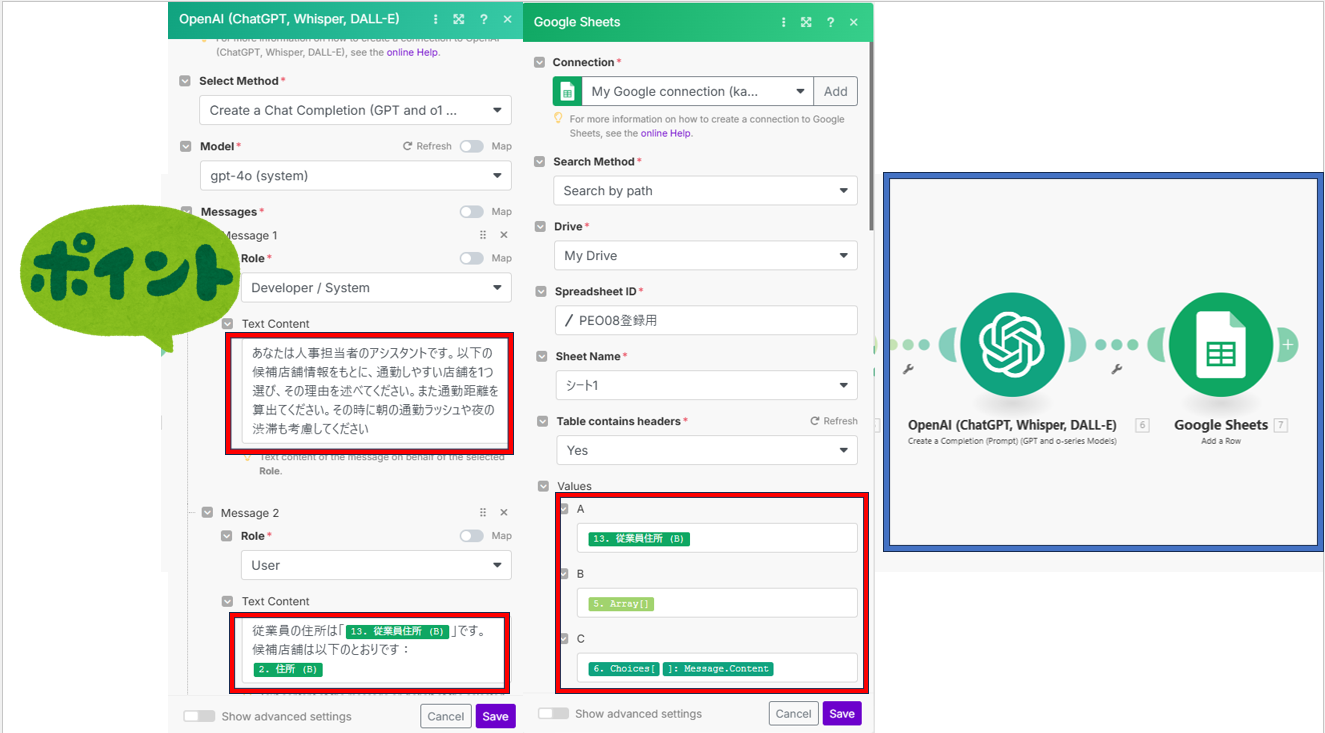Collapse the Message 2 Text Content field
This screenshot has width=1325, height=733.
coord(227,601)
